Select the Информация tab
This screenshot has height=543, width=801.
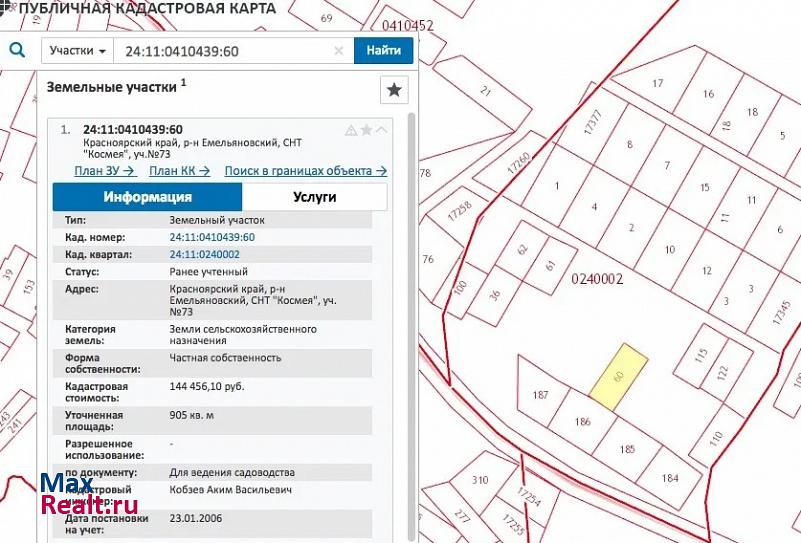pyautogui.click(x=147, y=197)
